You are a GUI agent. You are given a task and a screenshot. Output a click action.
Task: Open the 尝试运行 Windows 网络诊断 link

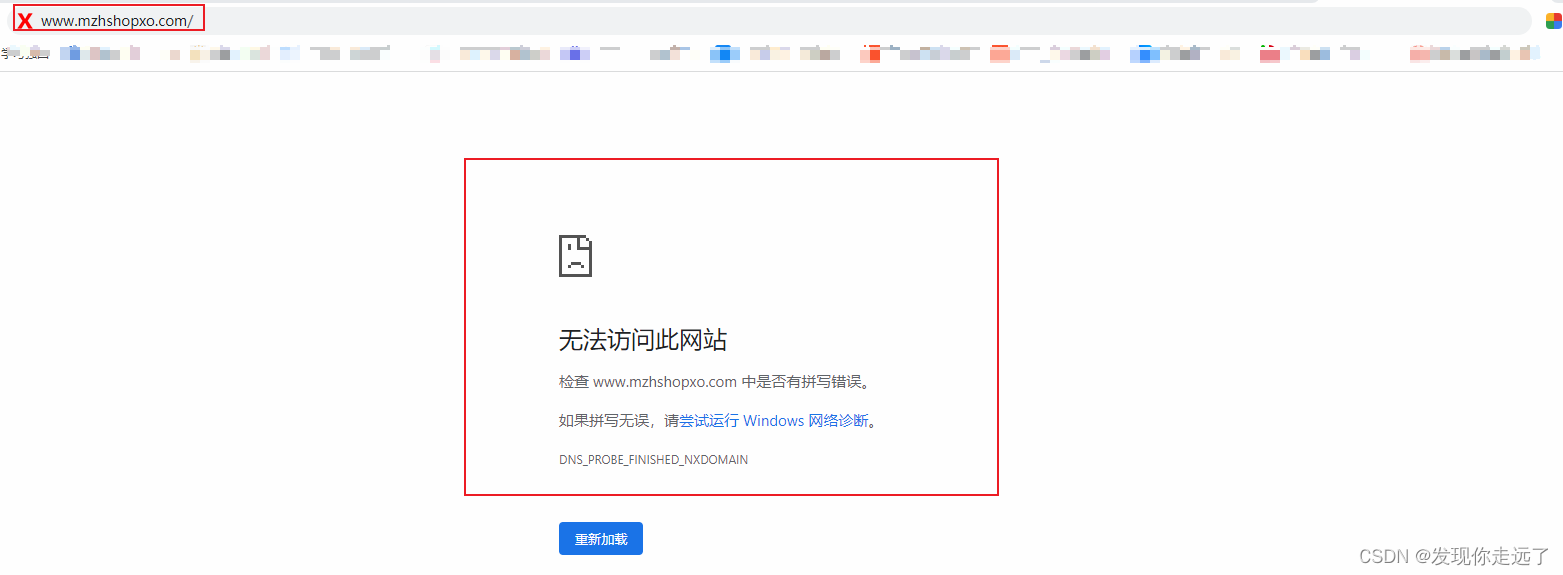[x=774, y=421]
